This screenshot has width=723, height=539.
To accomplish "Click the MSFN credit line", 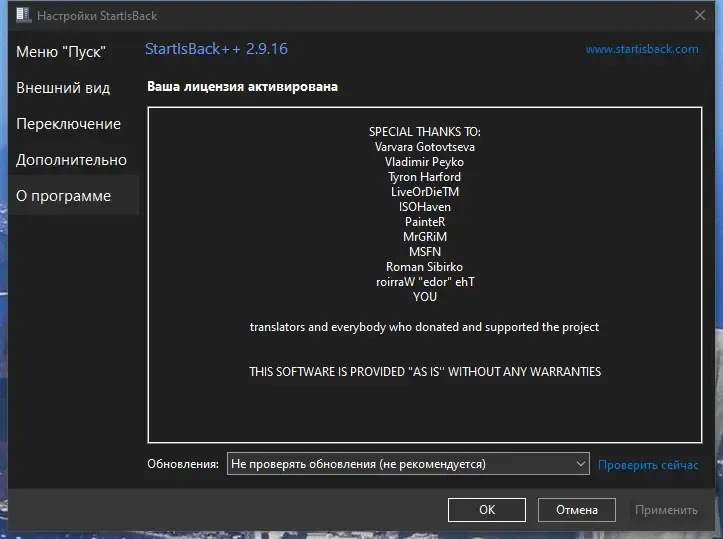I will click(425, 252).
